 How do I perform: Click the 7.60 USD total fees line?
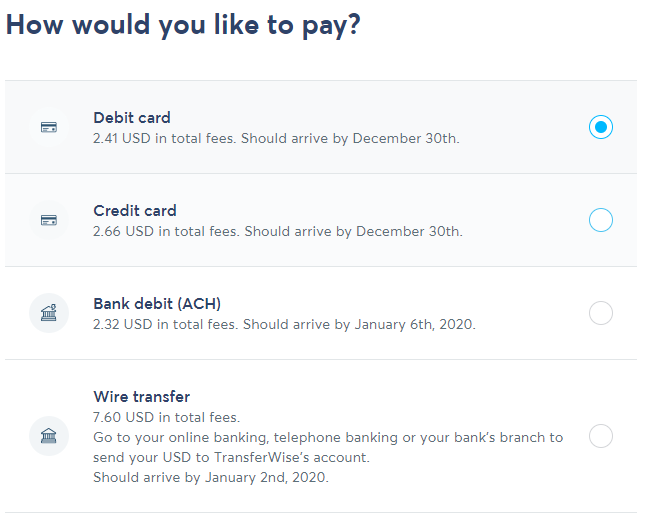[x=166, y=417]
